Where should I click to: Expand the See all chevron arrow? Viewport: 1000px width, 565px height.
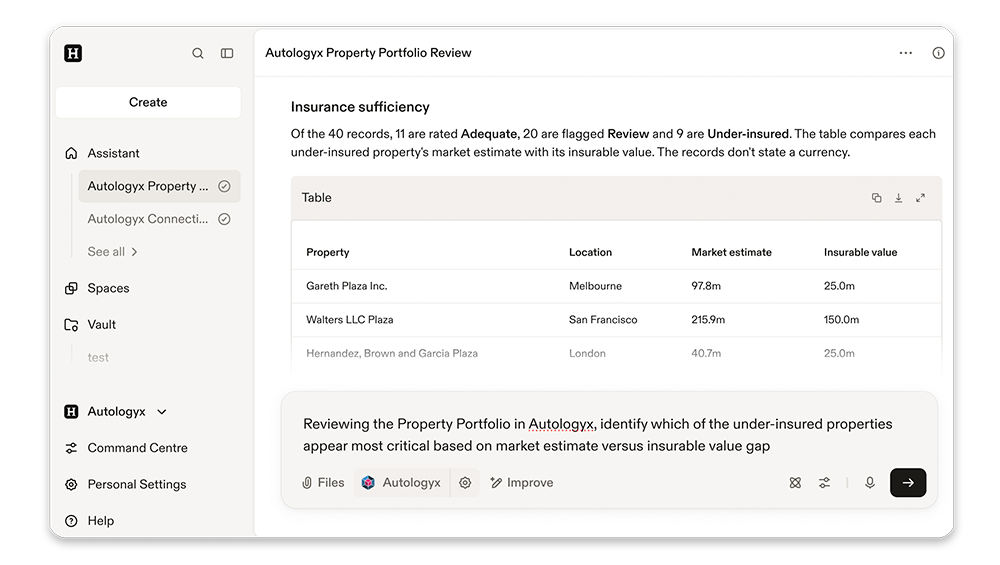click(x=134, y=252)
